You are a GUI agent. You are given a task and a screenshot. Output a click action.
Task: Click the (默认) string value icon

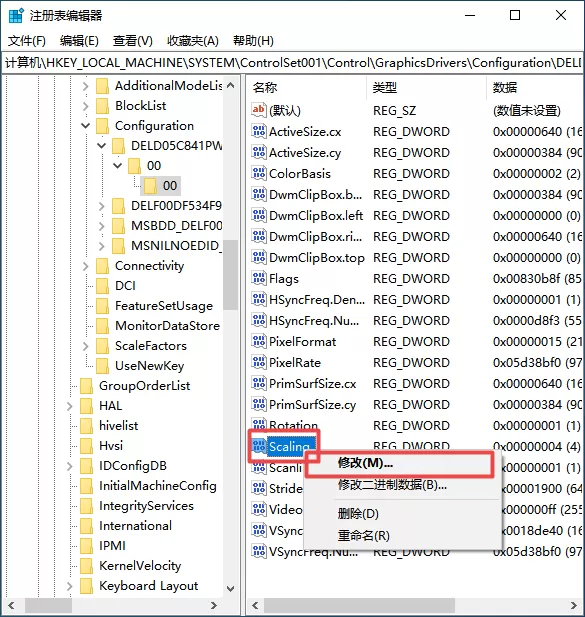[x=258, y=110]
